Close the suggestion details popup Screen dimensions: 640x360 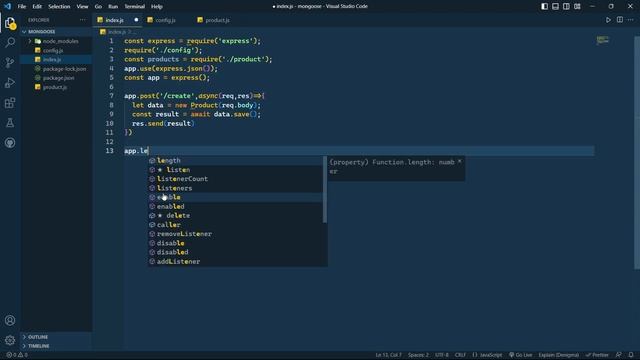[460, 162]
